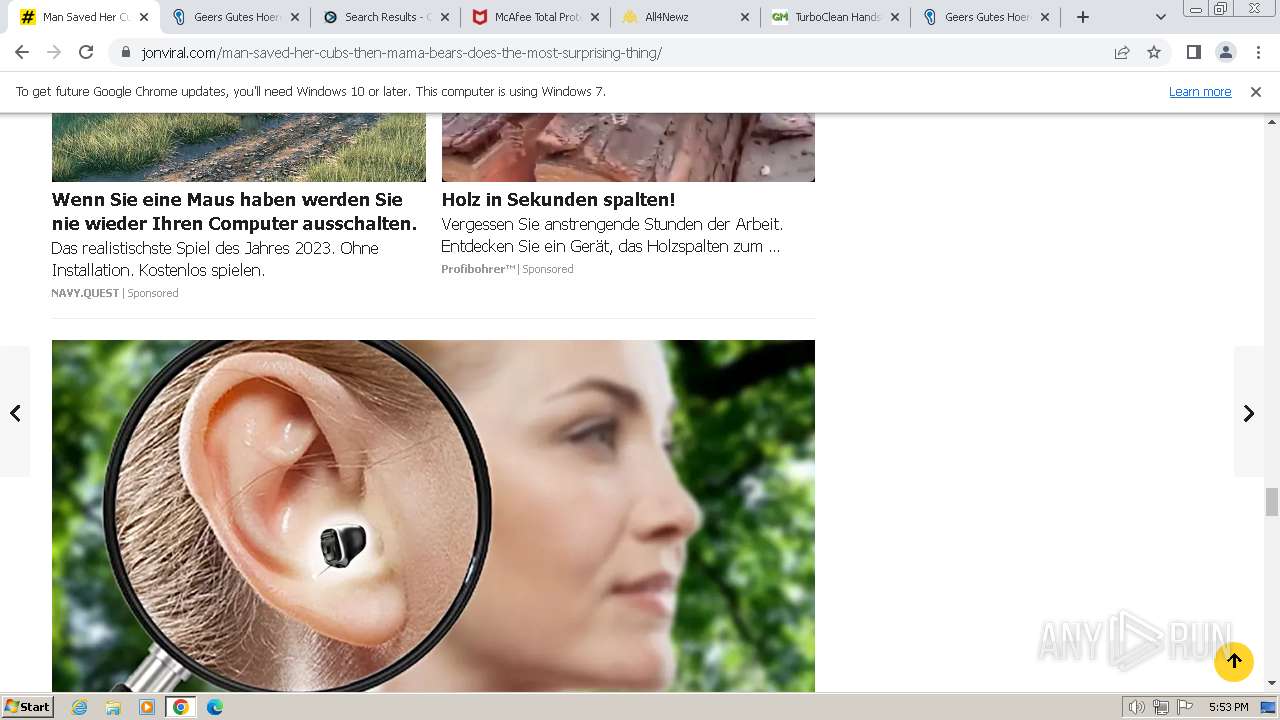Screen dimensions: 1280x720
Task: Click the page vertical scrollbar thumb
Action: 1272,501
